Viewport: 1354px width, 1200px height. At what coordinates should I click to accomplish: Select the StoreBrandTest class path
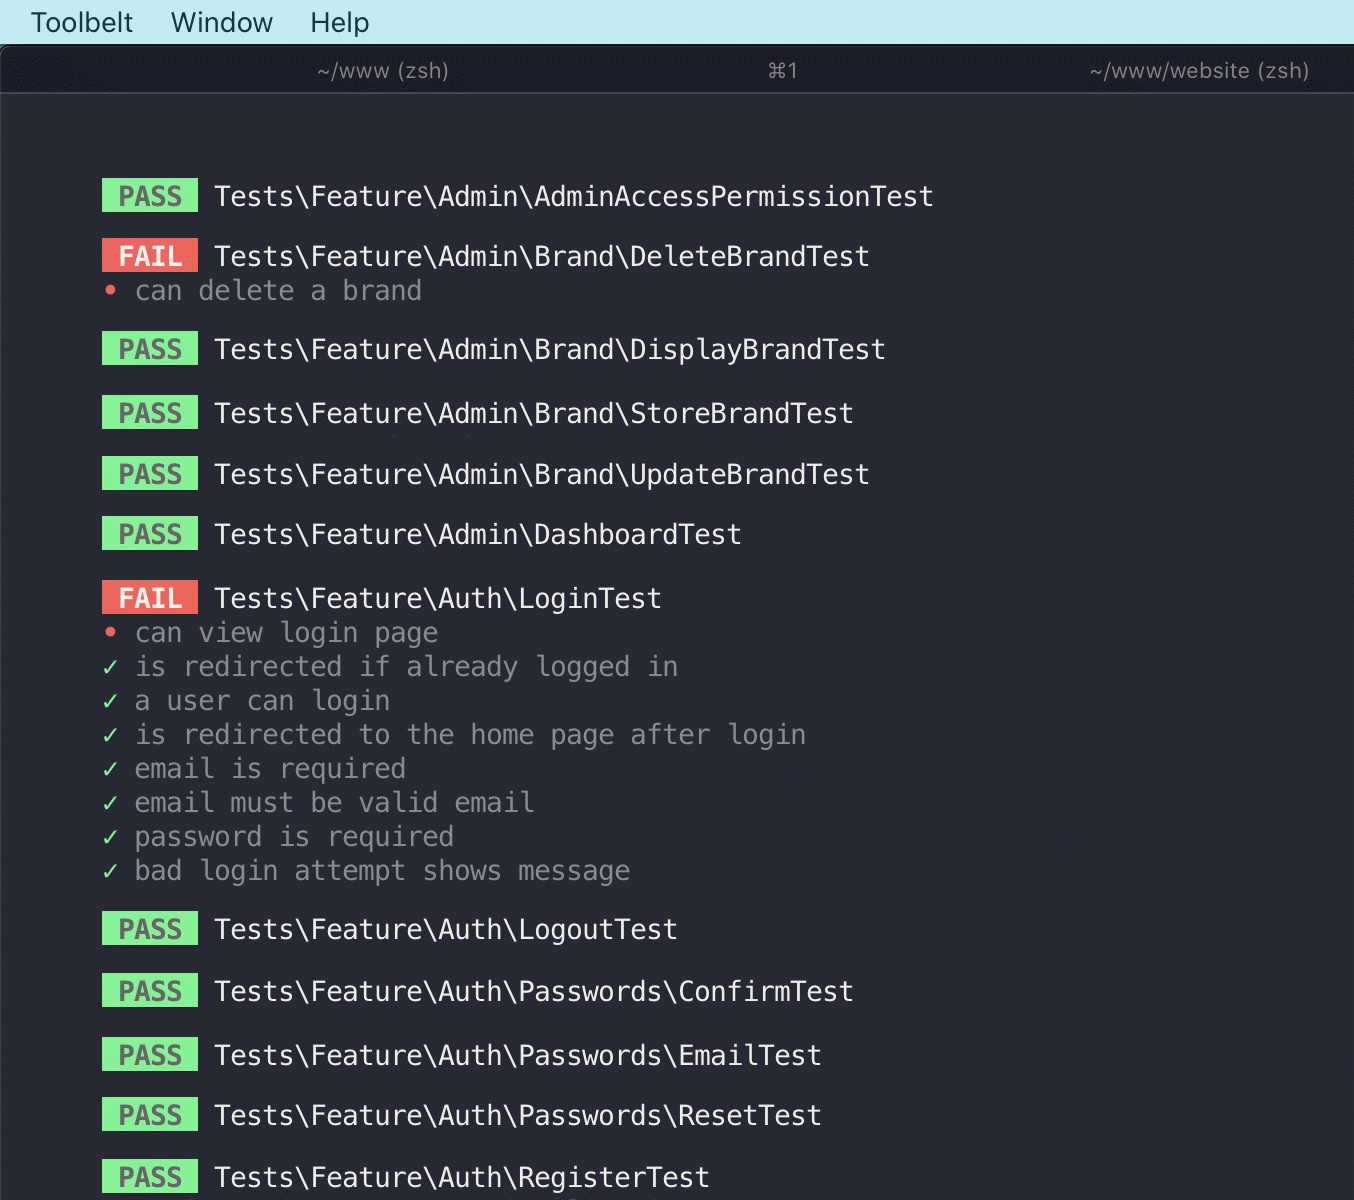534,413
